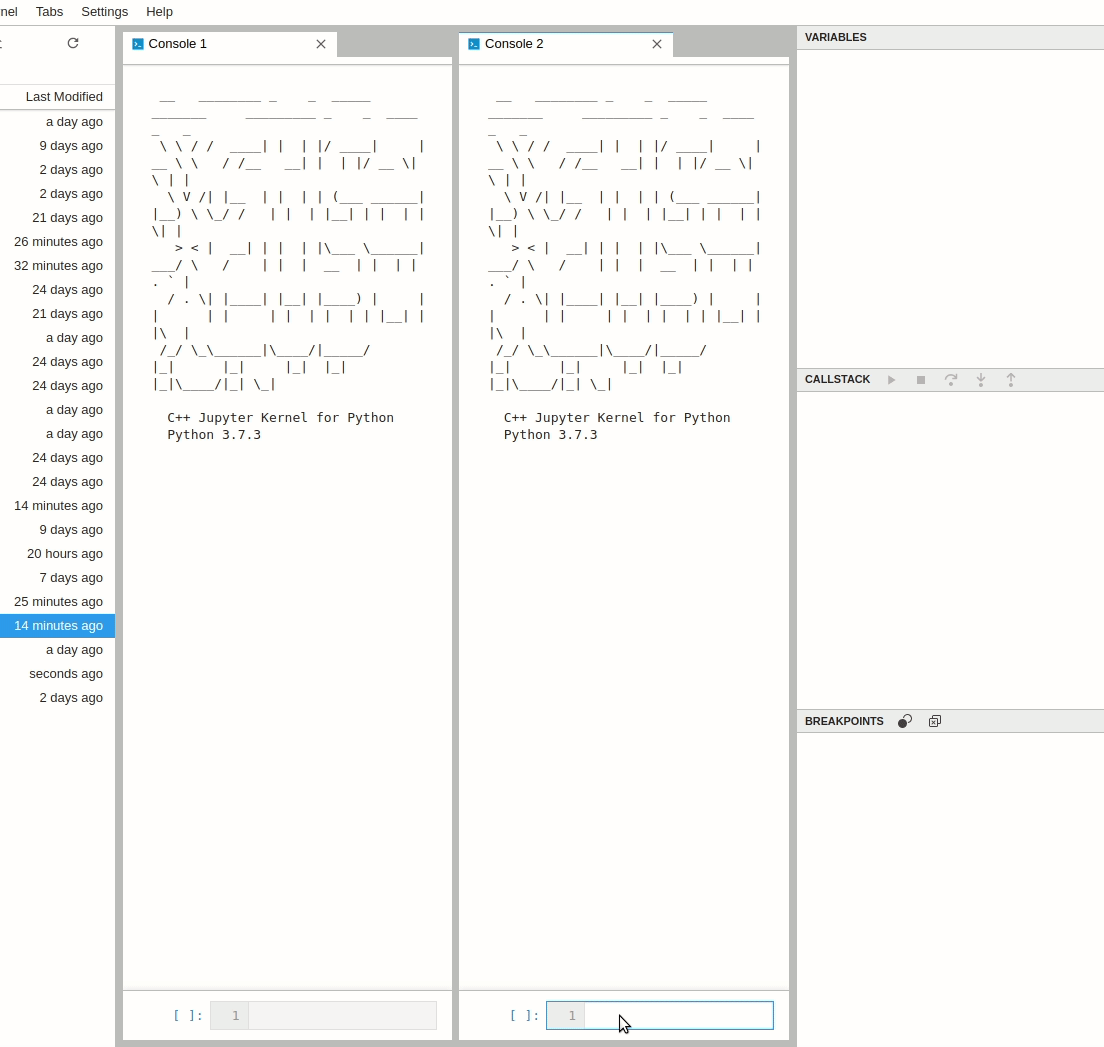Open the Tabs menu

click(49, 12)
